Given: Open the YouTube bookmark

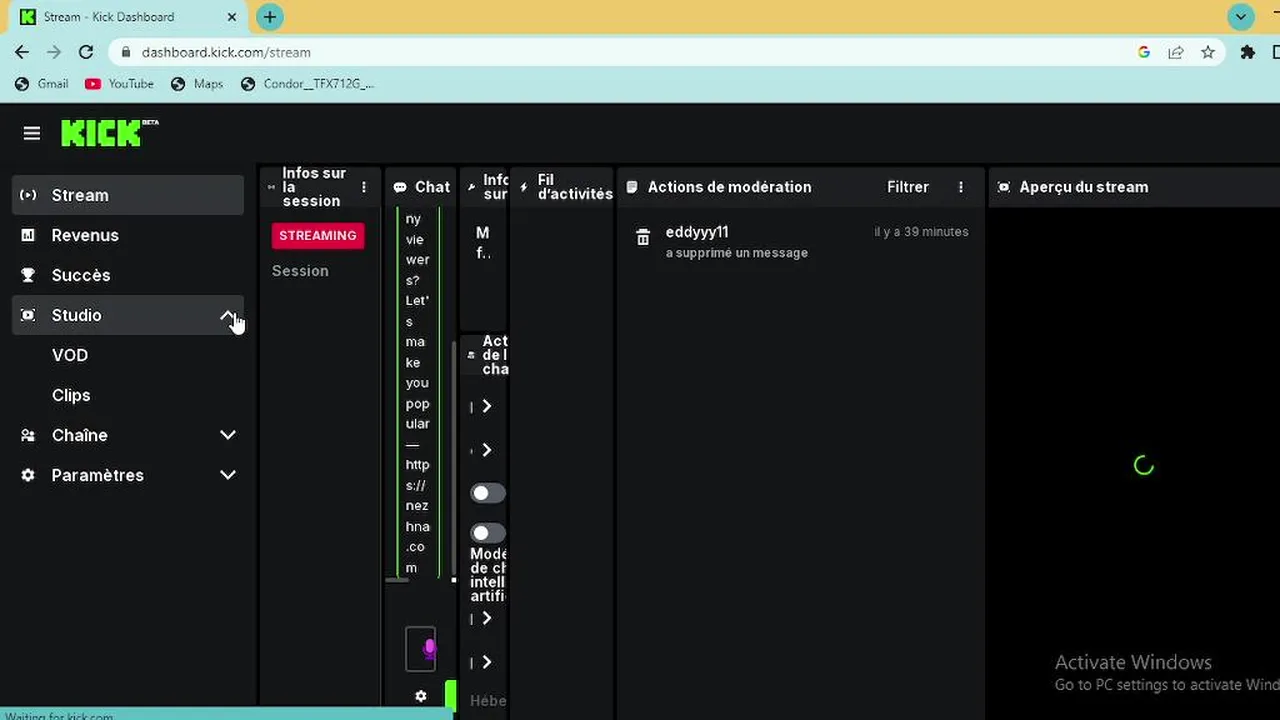Looking at the screenshot, I should tap(119, 84).
